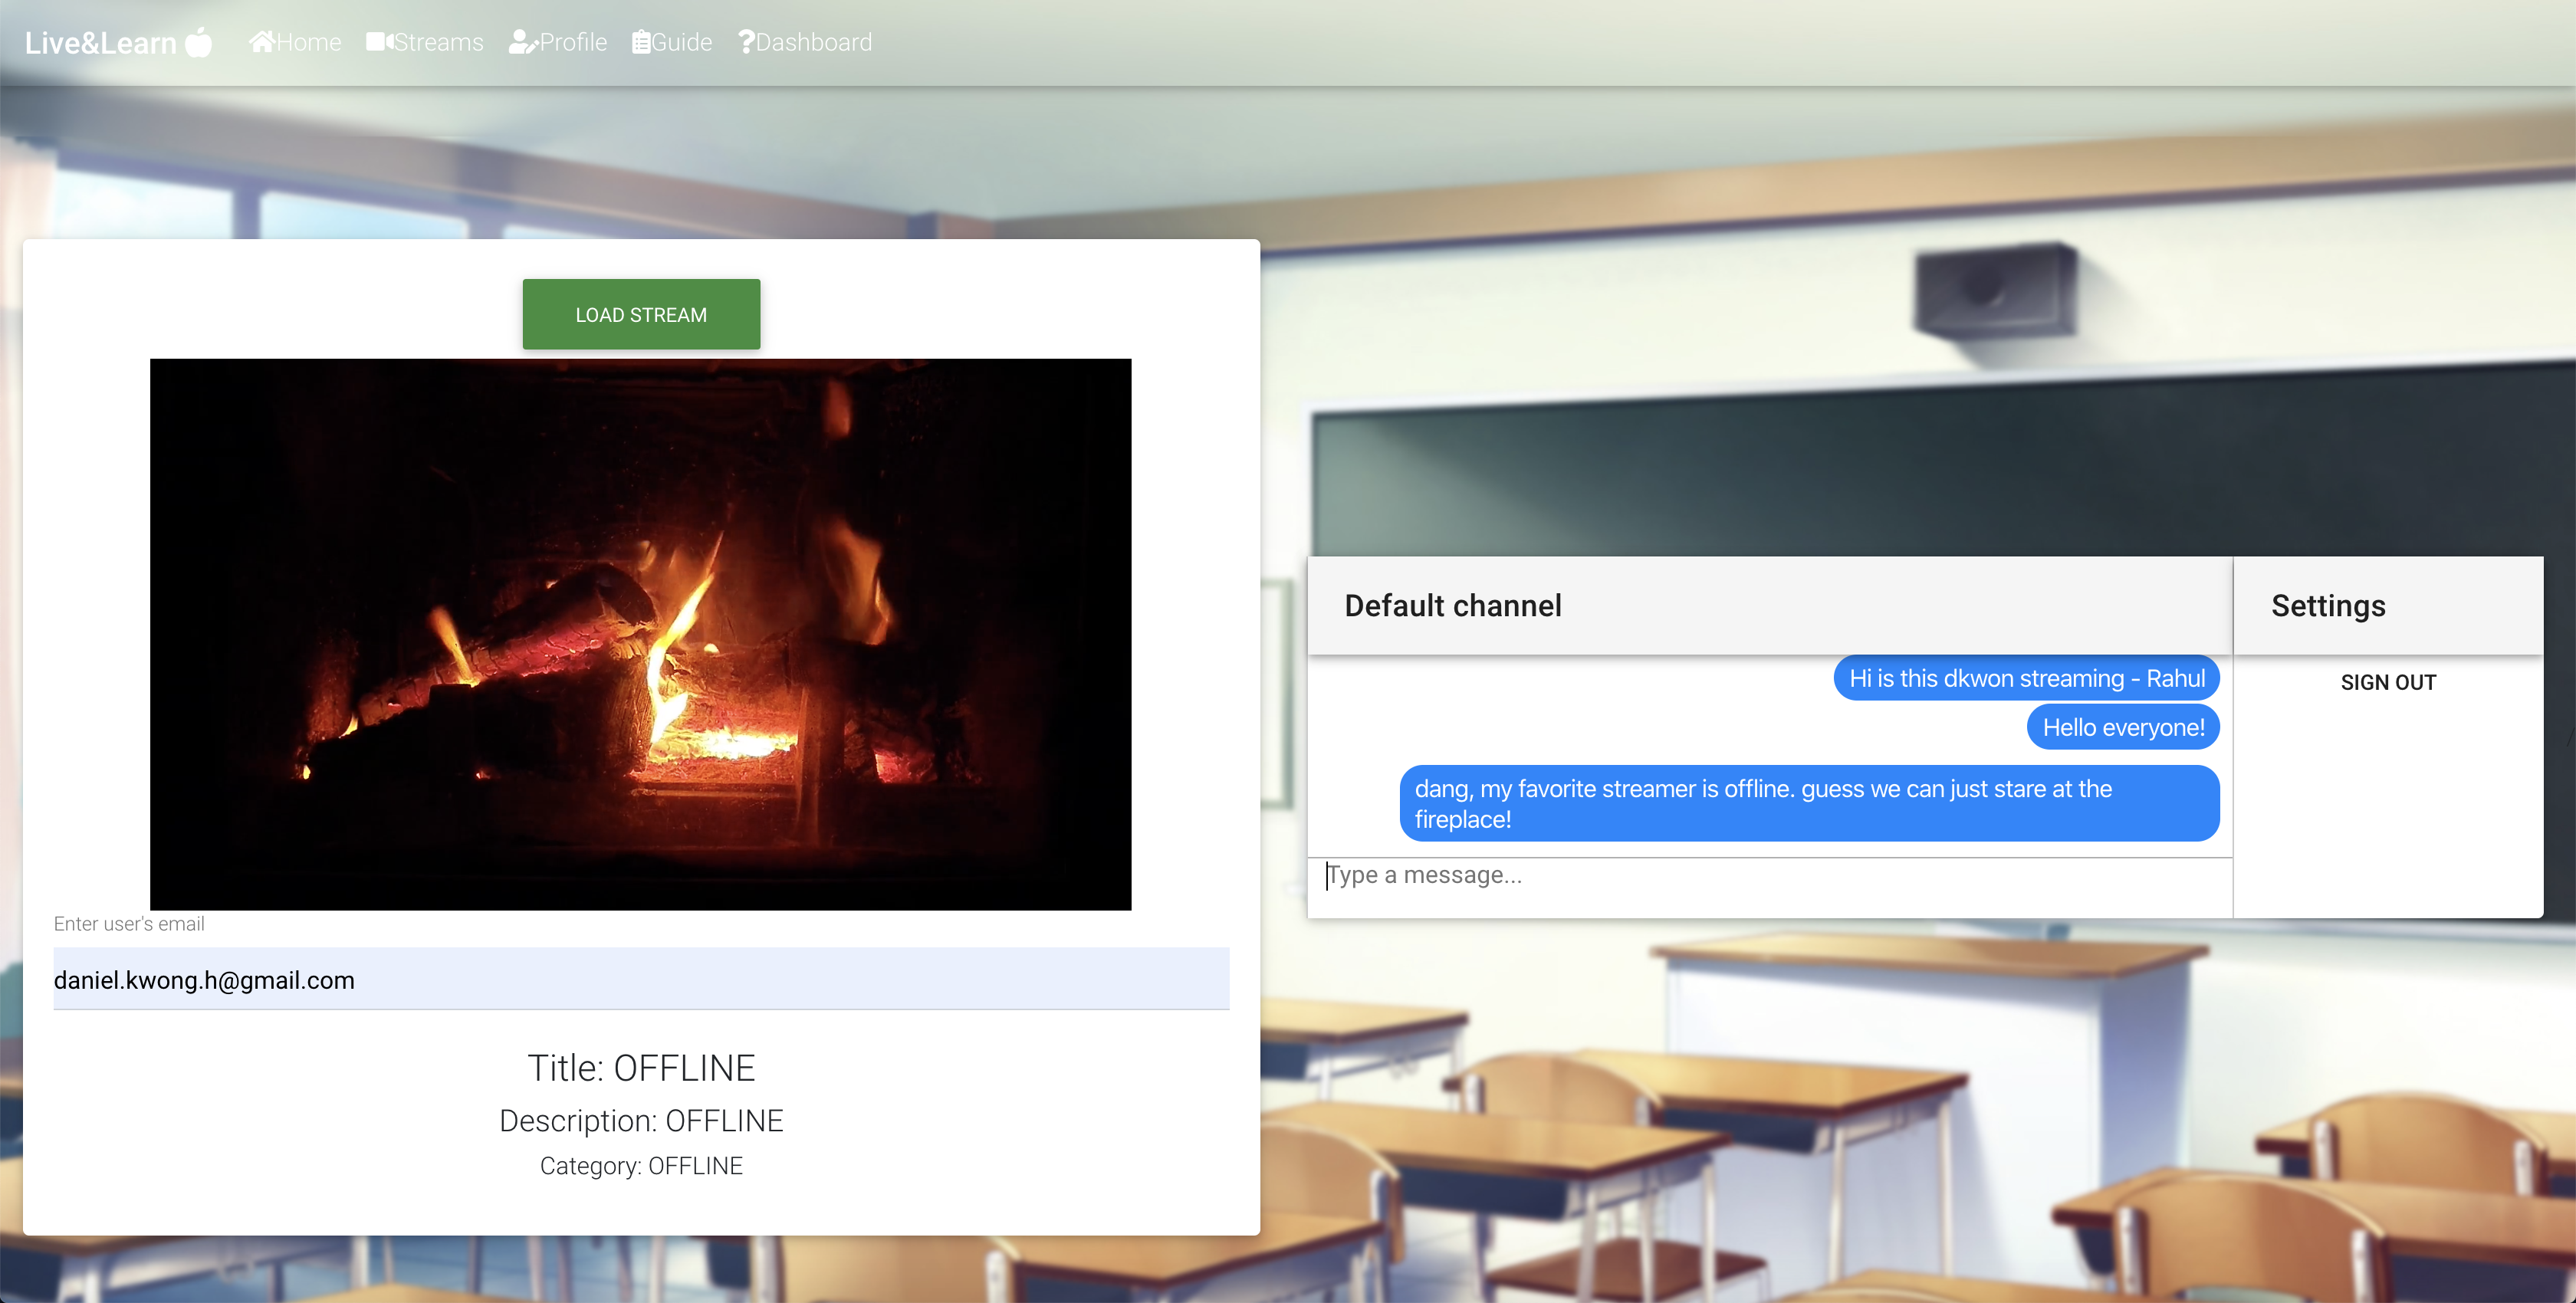Navigate to the Guide page

(681, 42)
